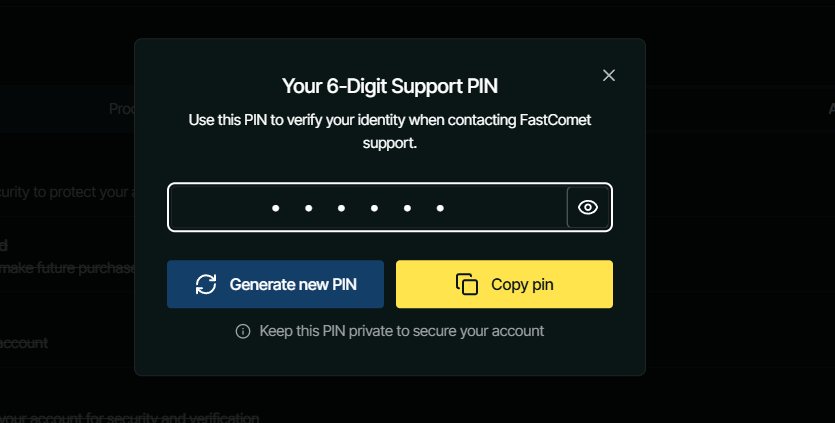
Task: Click the last masked PIN dot
Action: coord(440,209)
